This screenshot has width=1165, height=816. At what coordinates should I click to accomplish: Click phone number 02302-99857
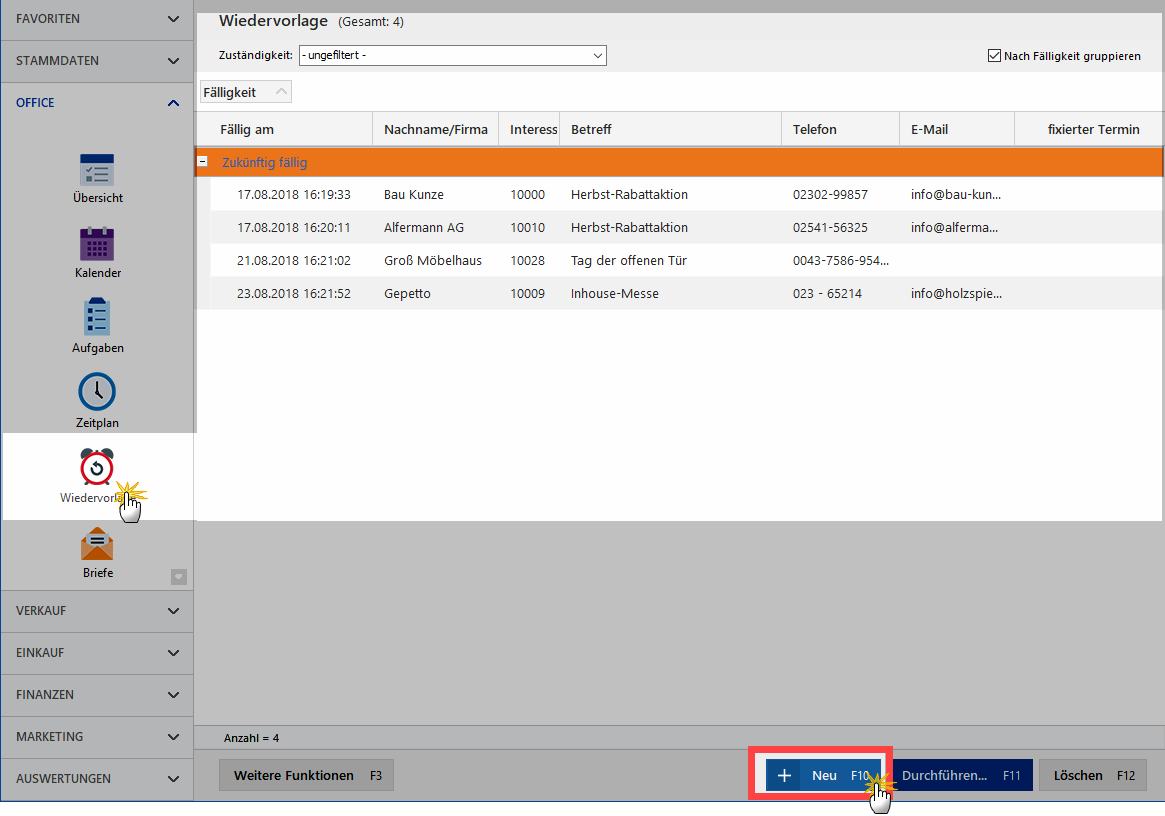click(x=830, y=195)
